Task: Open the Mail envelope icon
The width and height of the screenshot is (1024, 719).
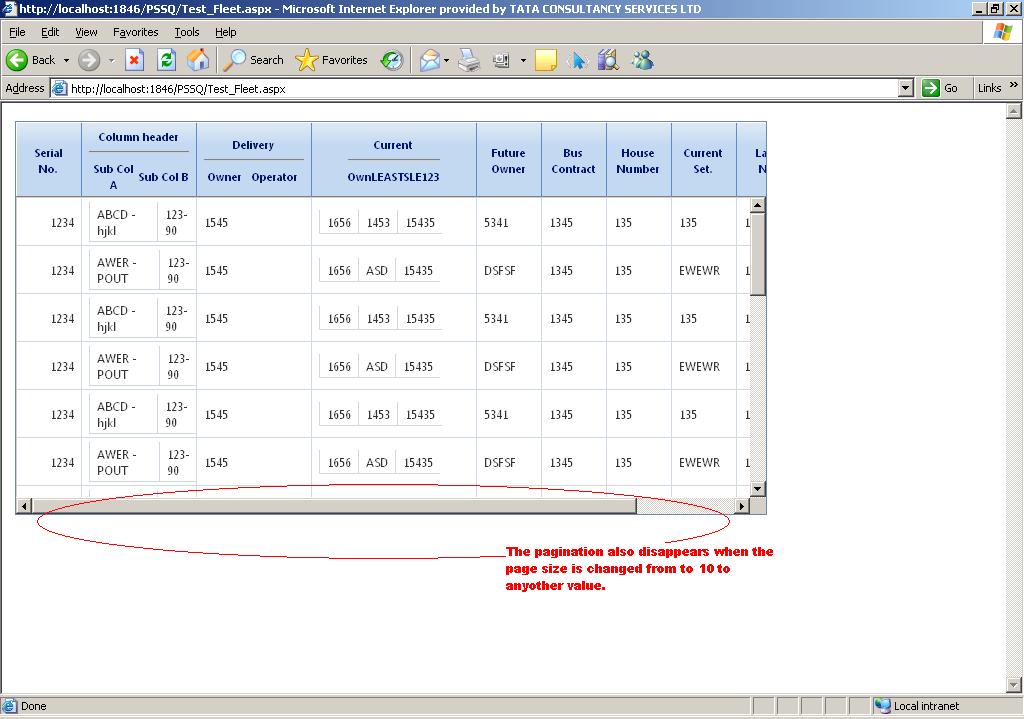Action: pyautogui.click(x=430, y=60)
